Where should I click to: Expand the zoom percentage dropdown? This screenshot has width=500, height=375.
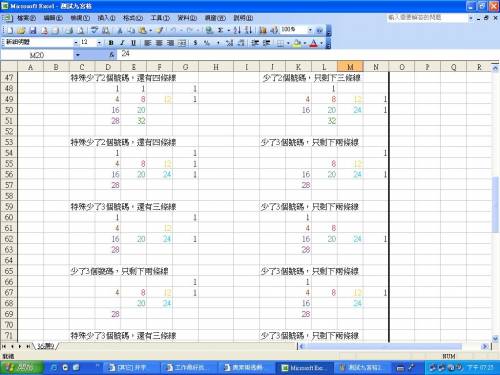pos(310,30)
